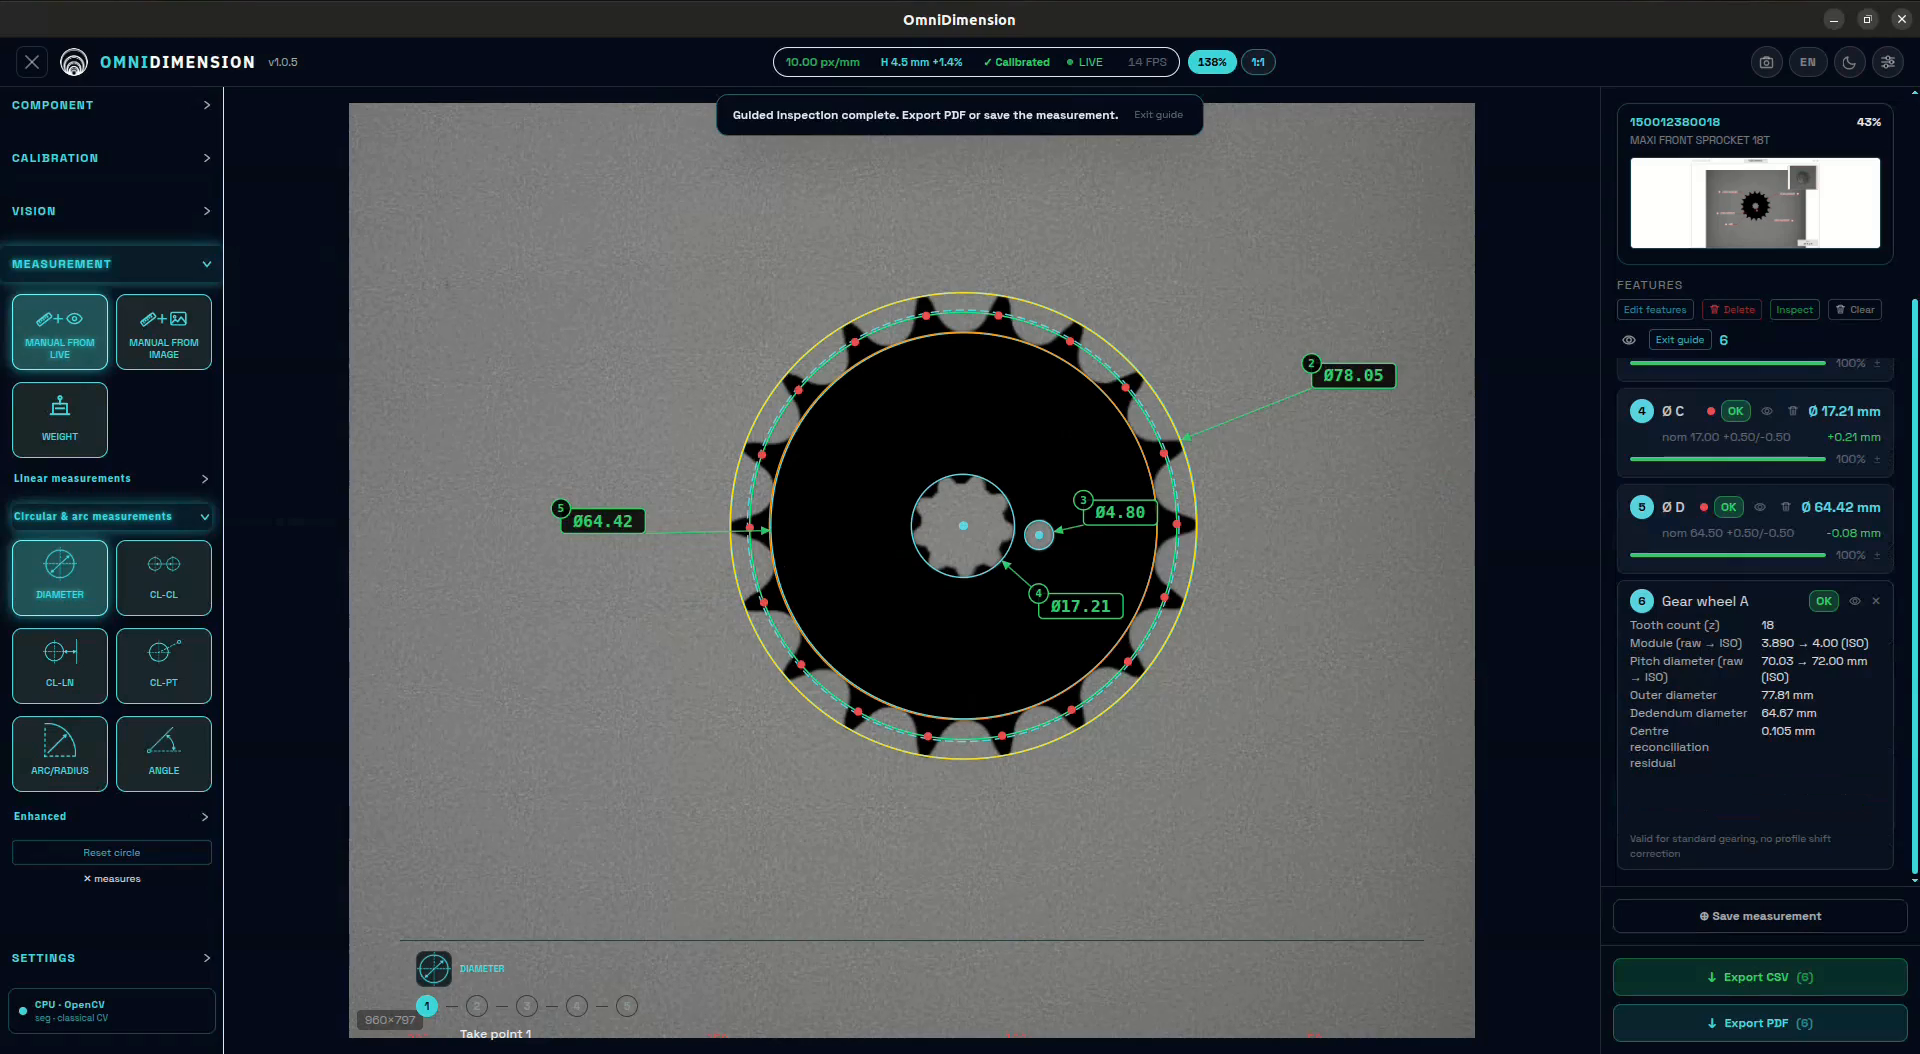Click Exit guide in banner
The height and width of the screenshot is (1054, 1920).
point(1158,115)
